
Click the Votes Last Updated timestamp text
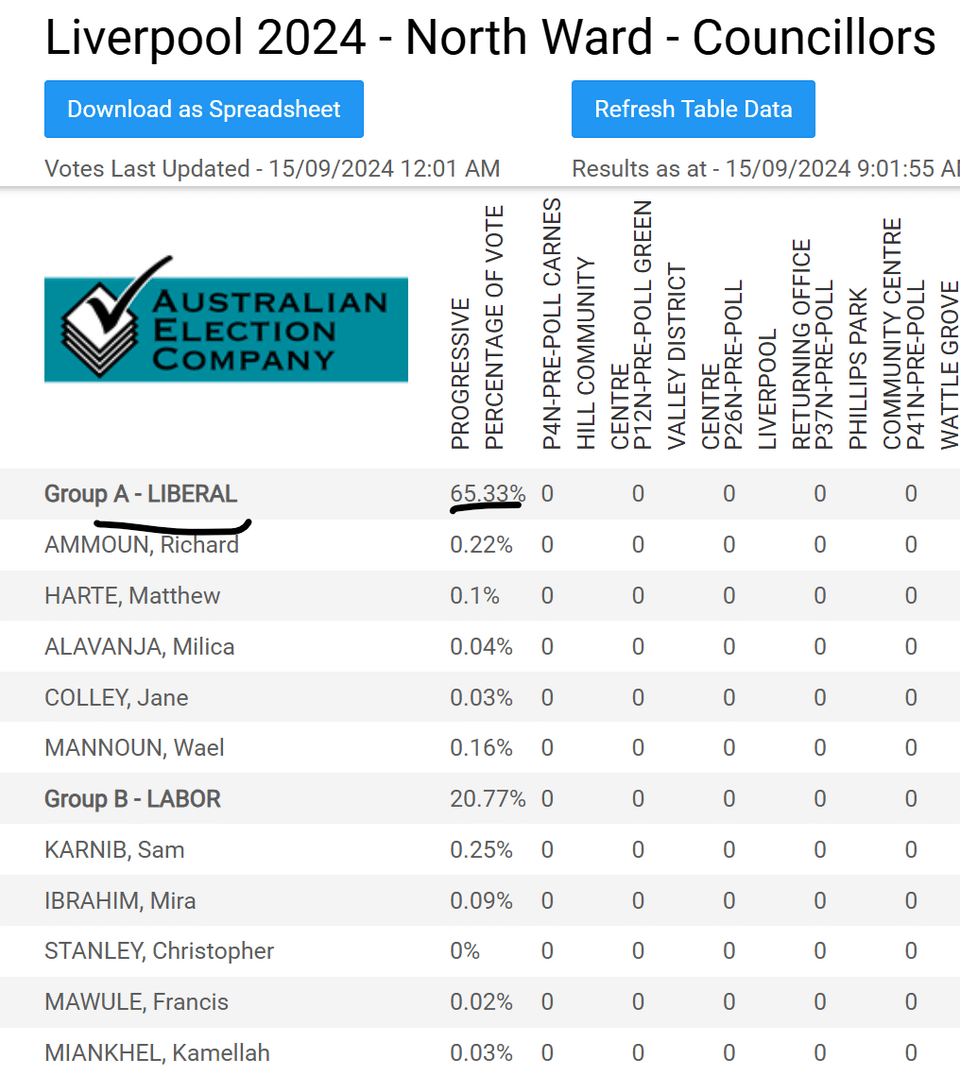point(272,168)
